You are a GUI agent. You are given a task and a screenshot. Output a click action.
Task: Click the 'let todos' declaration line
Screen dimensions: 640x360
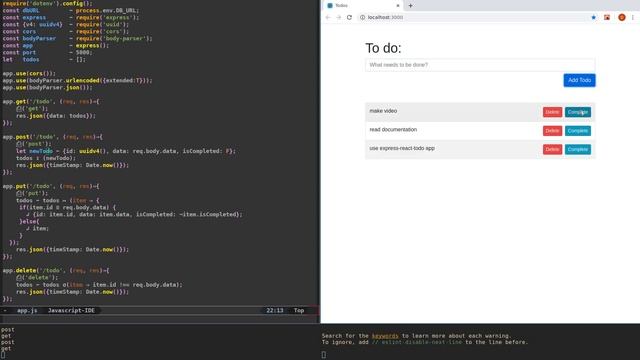44,59
